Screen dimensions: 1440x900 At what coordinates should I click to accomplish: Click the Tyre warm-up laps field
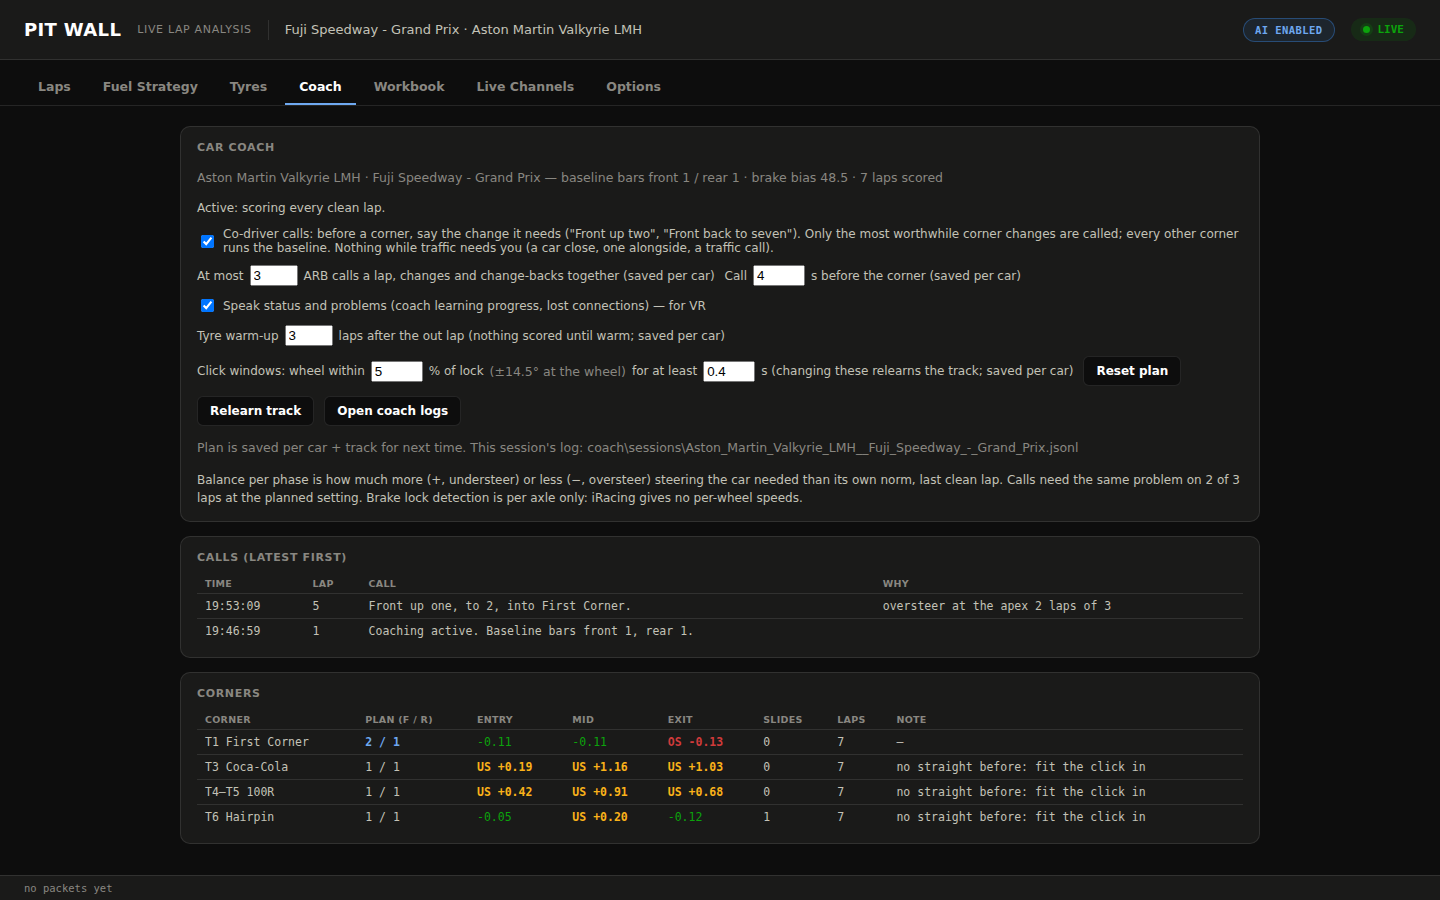(x=308, y=336)
